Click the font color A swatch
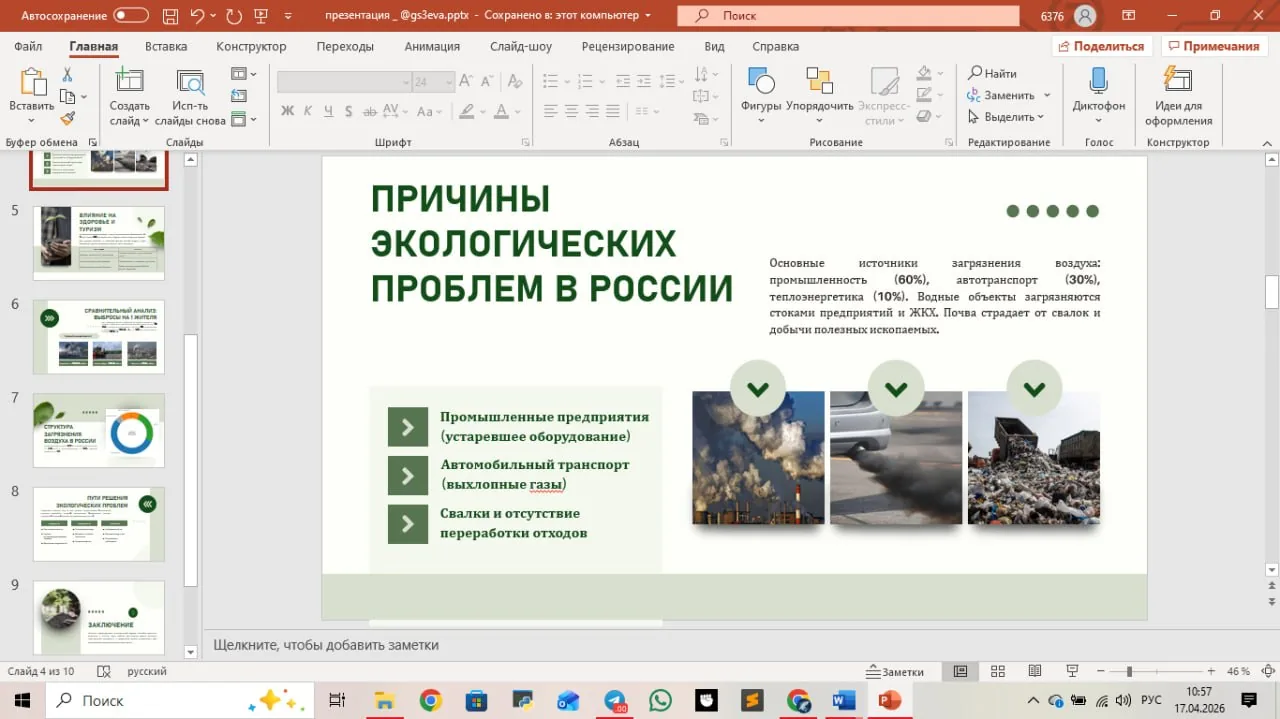Image resolution: width=1280 pixels, height=719 pixels. pos(502,111)
